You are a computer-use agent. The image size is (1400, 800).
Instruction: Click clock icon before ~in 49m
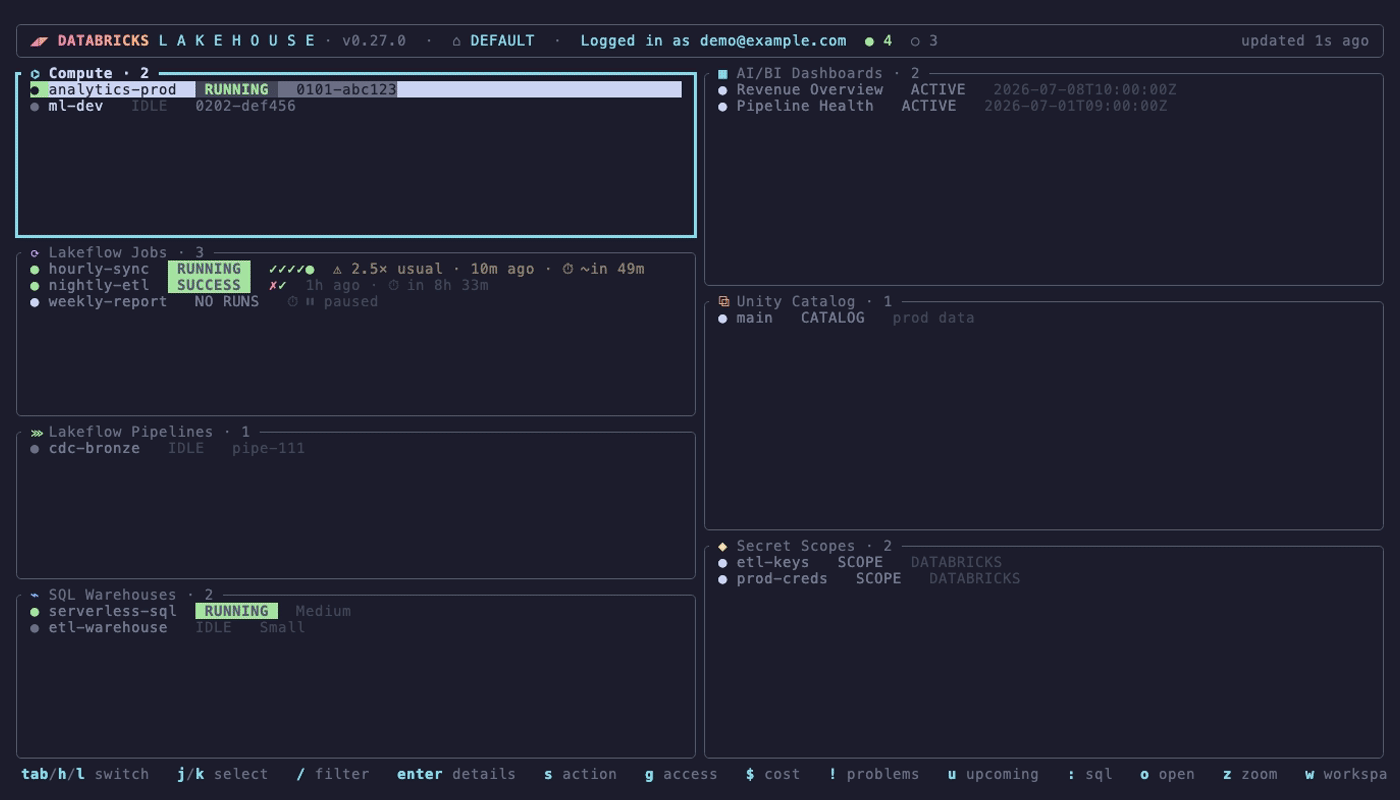coord(568,269)
